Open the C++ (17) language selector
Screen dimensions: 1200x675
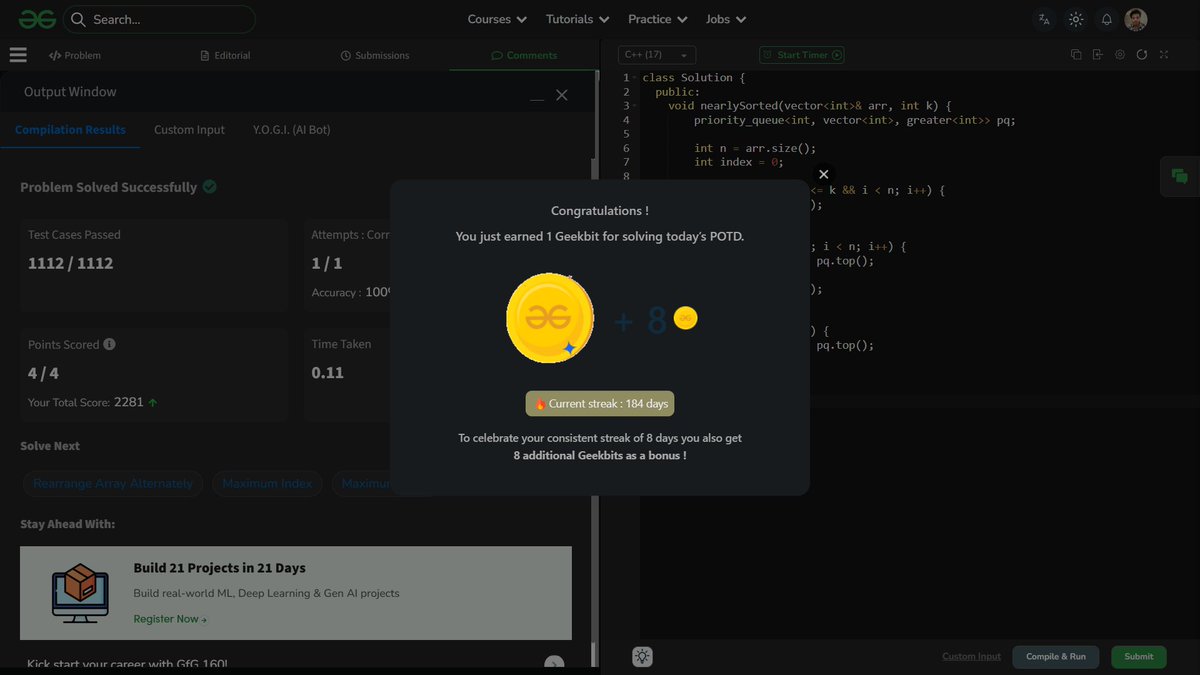tap(657, 55)
